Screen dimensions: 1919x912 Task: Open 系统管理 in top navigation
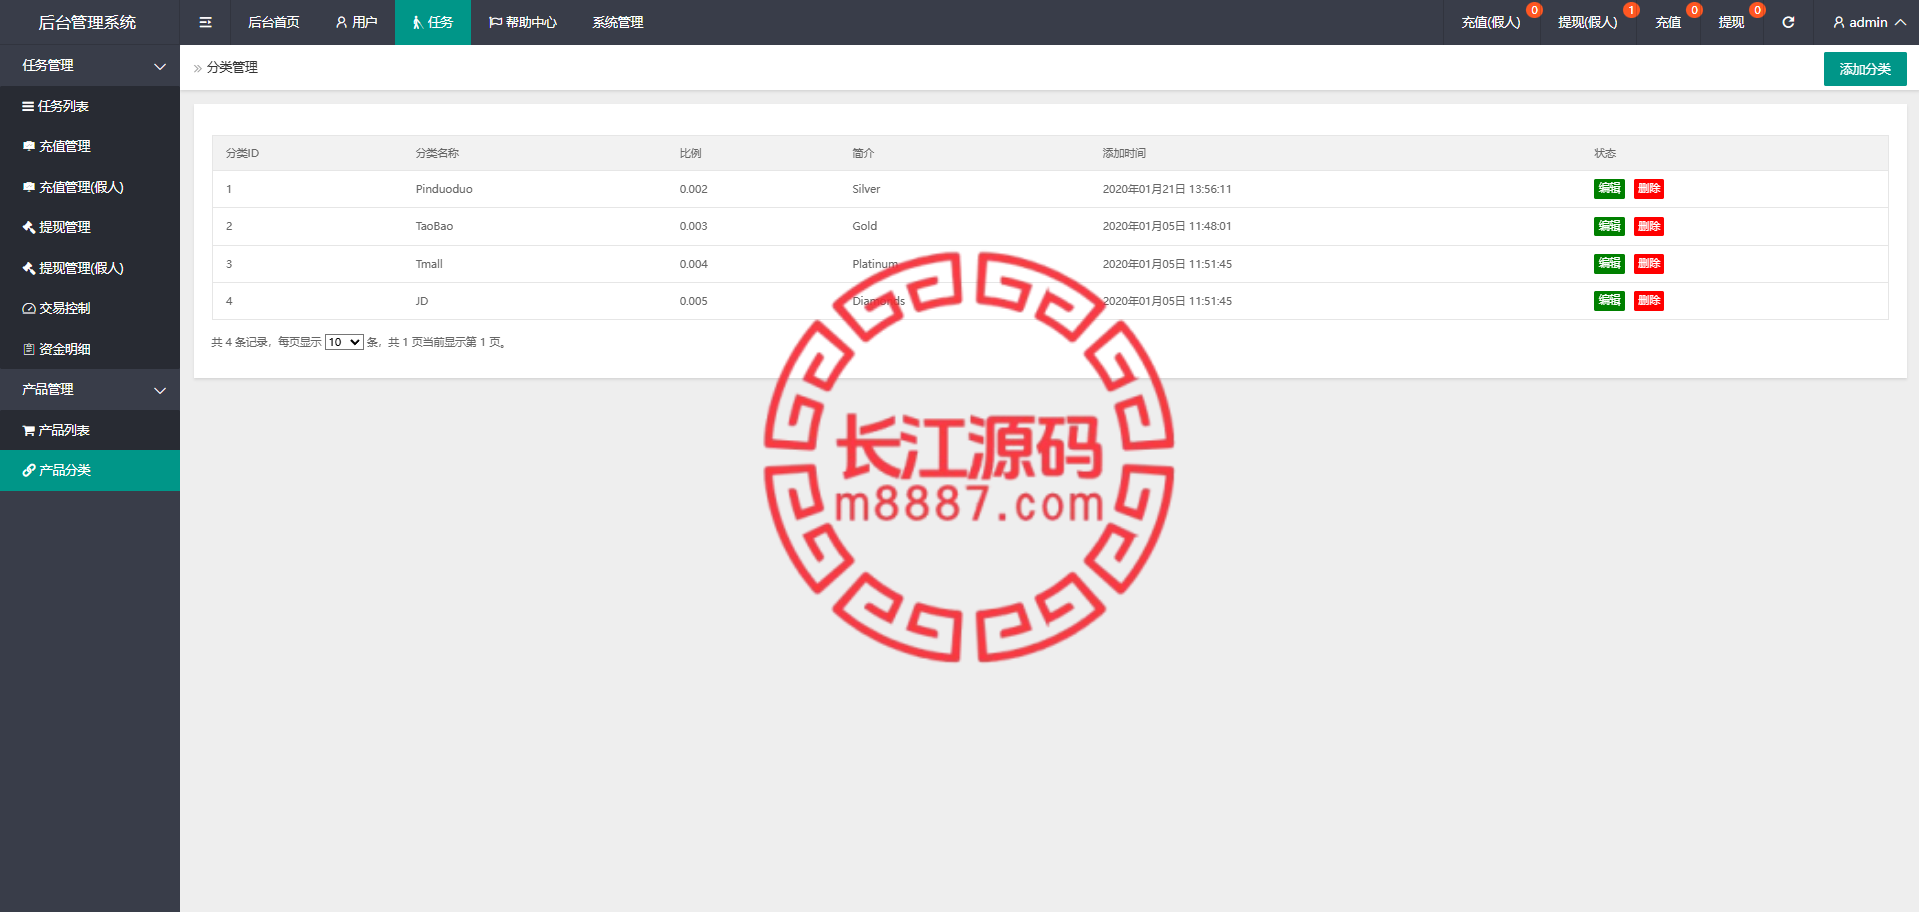click(x=618, y=22)
